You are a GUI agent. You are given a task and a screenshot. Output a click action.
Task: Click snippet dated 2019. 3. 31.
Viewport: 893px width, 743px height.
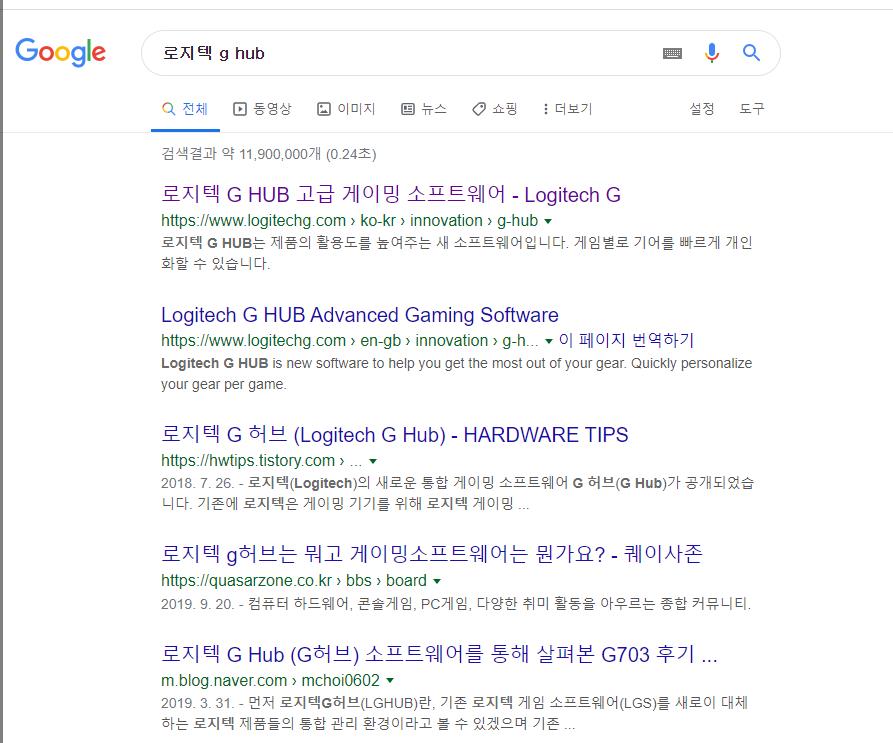(x=454, y=713)
